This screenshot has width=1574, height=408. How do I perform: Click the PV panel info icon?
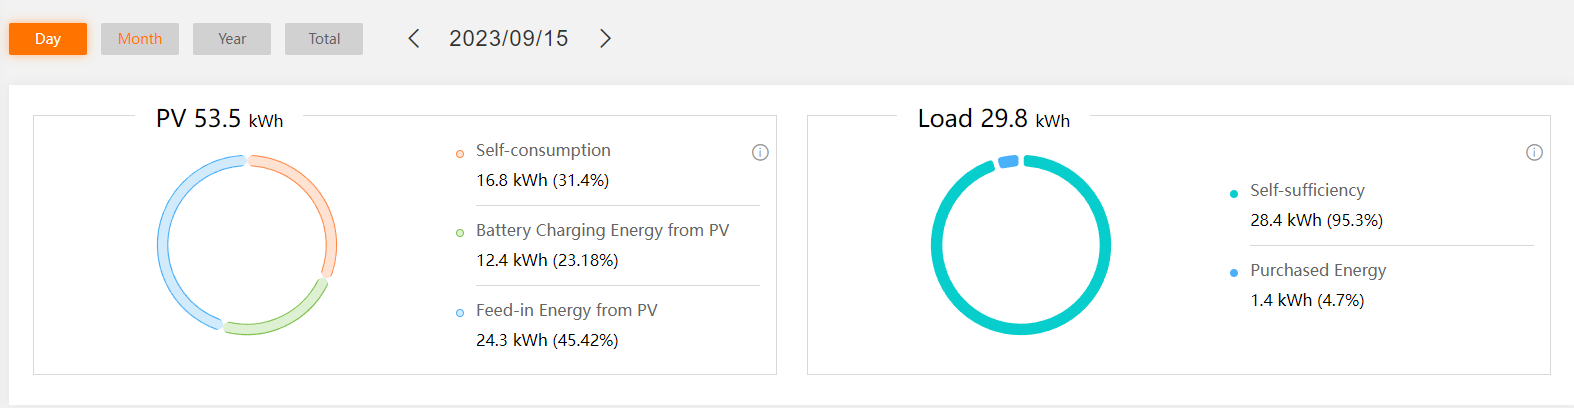tap(760, 153)
